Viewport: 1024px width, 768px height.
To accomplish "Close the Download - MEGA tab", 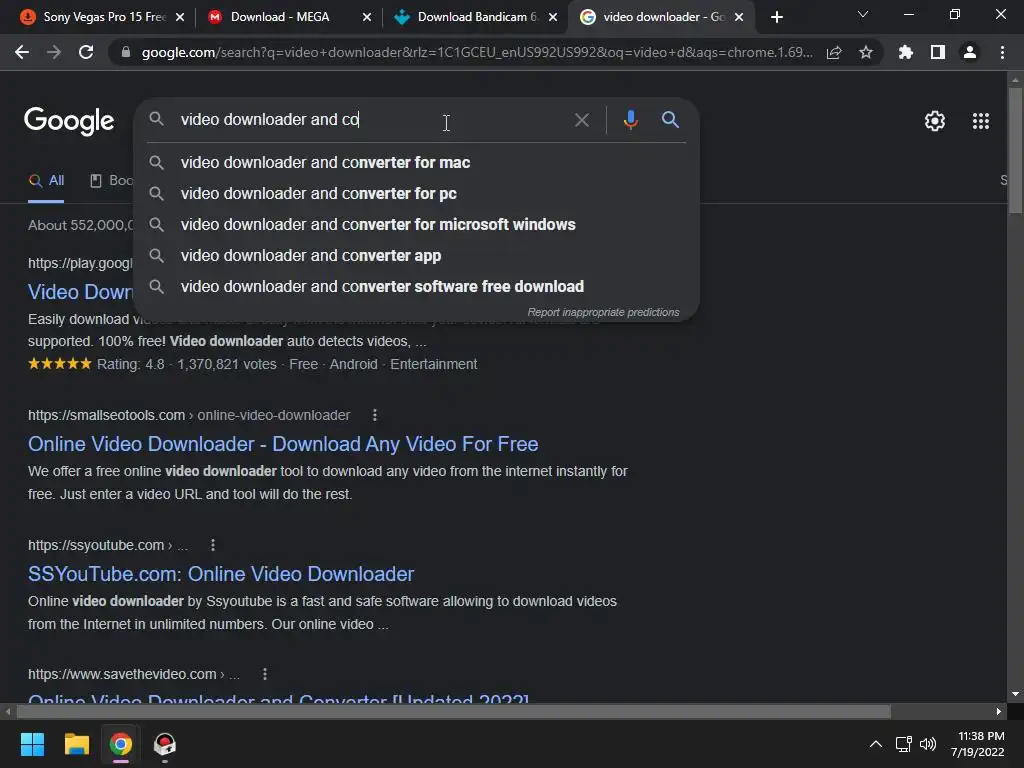I will 366,17.
